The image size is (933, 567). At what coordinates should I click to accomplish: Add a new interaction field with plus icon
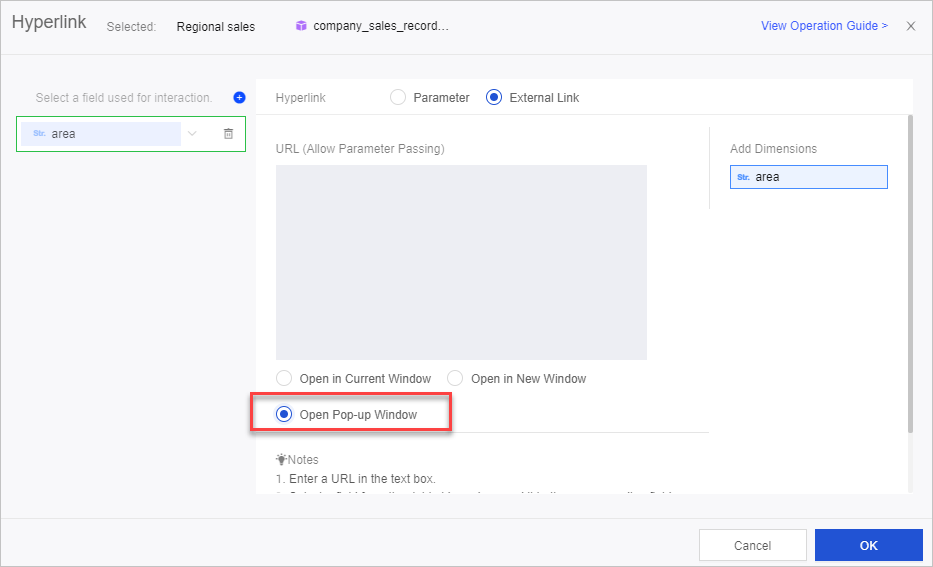[239, 98]
